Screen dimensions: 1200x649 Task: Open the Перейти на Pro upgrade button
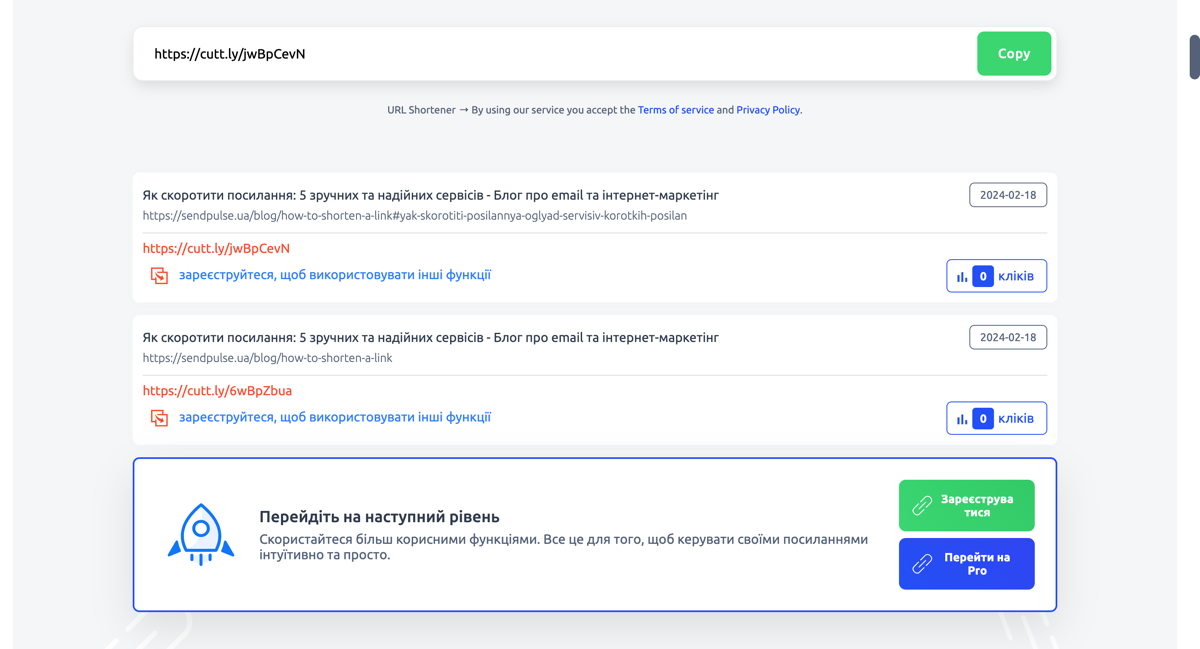click(966, 563)
